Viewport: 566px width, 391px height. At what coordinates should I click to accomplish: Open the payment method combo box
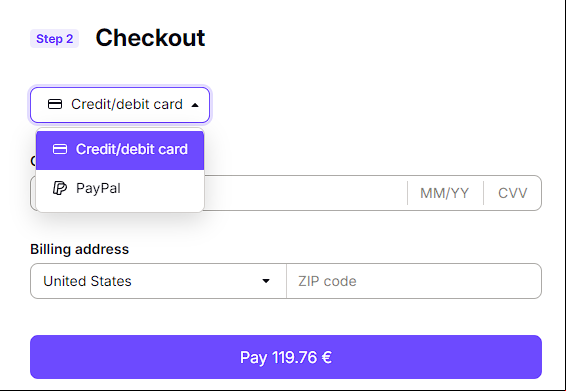point(120,105)
